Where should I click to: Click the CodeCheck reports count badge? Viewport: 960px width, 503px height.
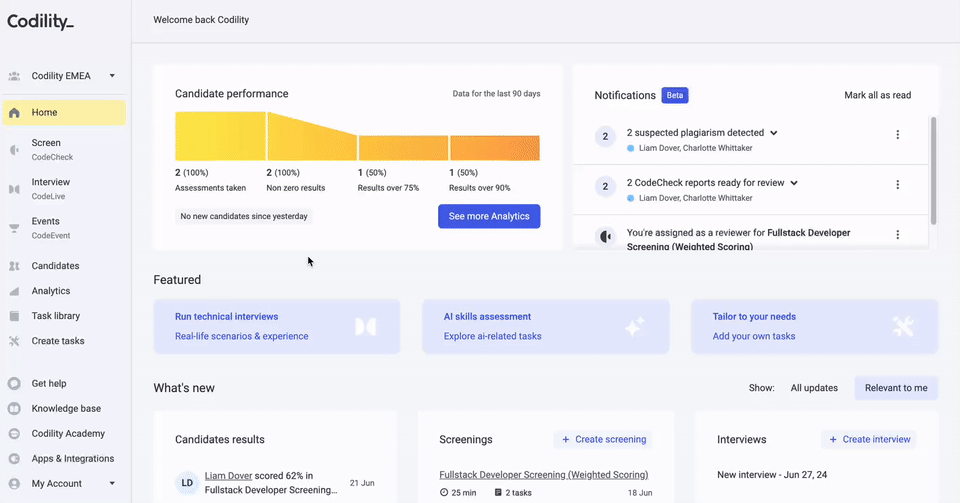coord(606,187)
